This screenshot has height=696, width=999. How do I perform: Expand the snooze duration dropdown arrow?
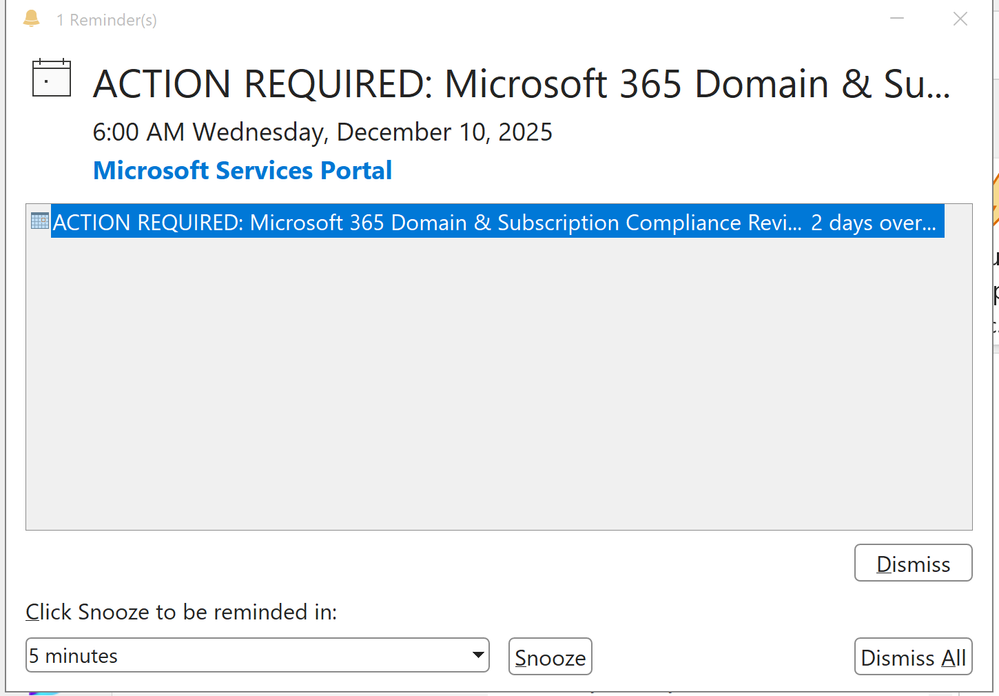point(477,657)
